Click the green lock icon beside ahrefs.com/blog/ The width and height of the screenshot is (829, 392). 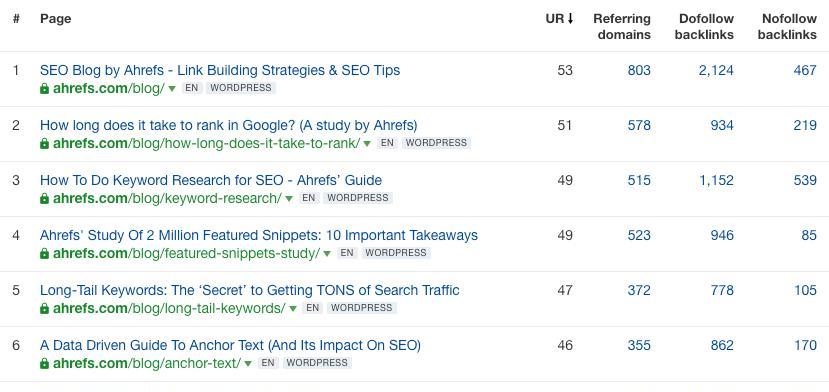(44, 88)
